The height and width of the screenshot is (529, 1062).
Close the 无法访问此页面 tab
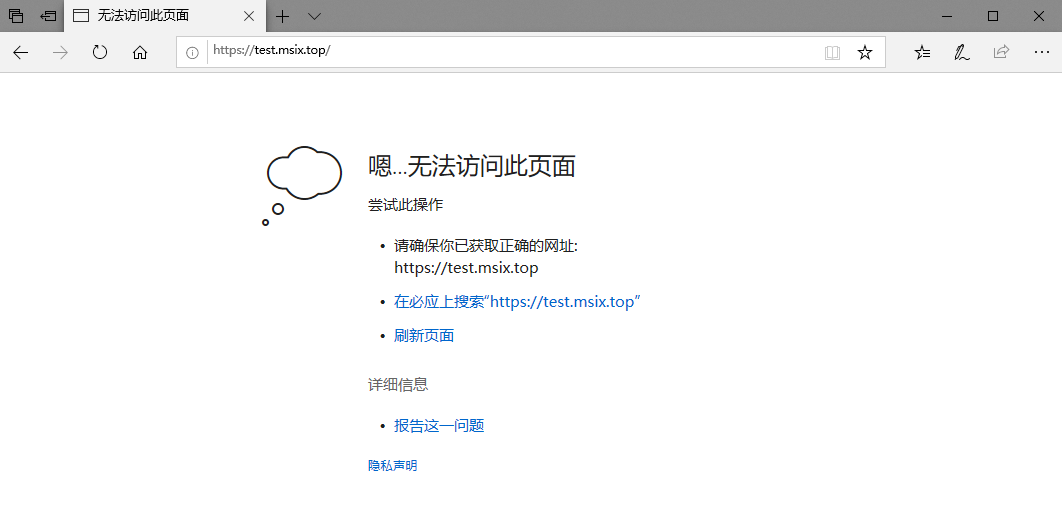[249, 16]
